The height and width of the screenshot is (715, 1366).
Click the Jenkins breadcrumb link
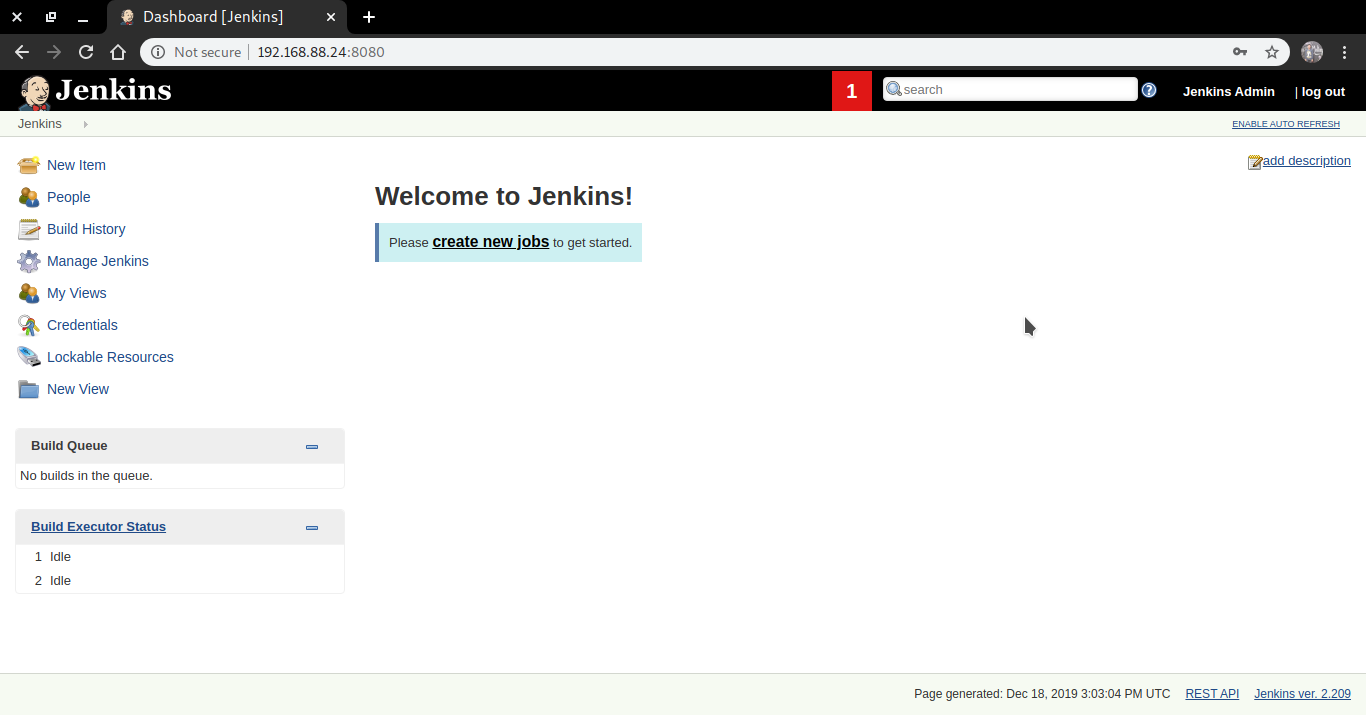click(x=40, y=124)
